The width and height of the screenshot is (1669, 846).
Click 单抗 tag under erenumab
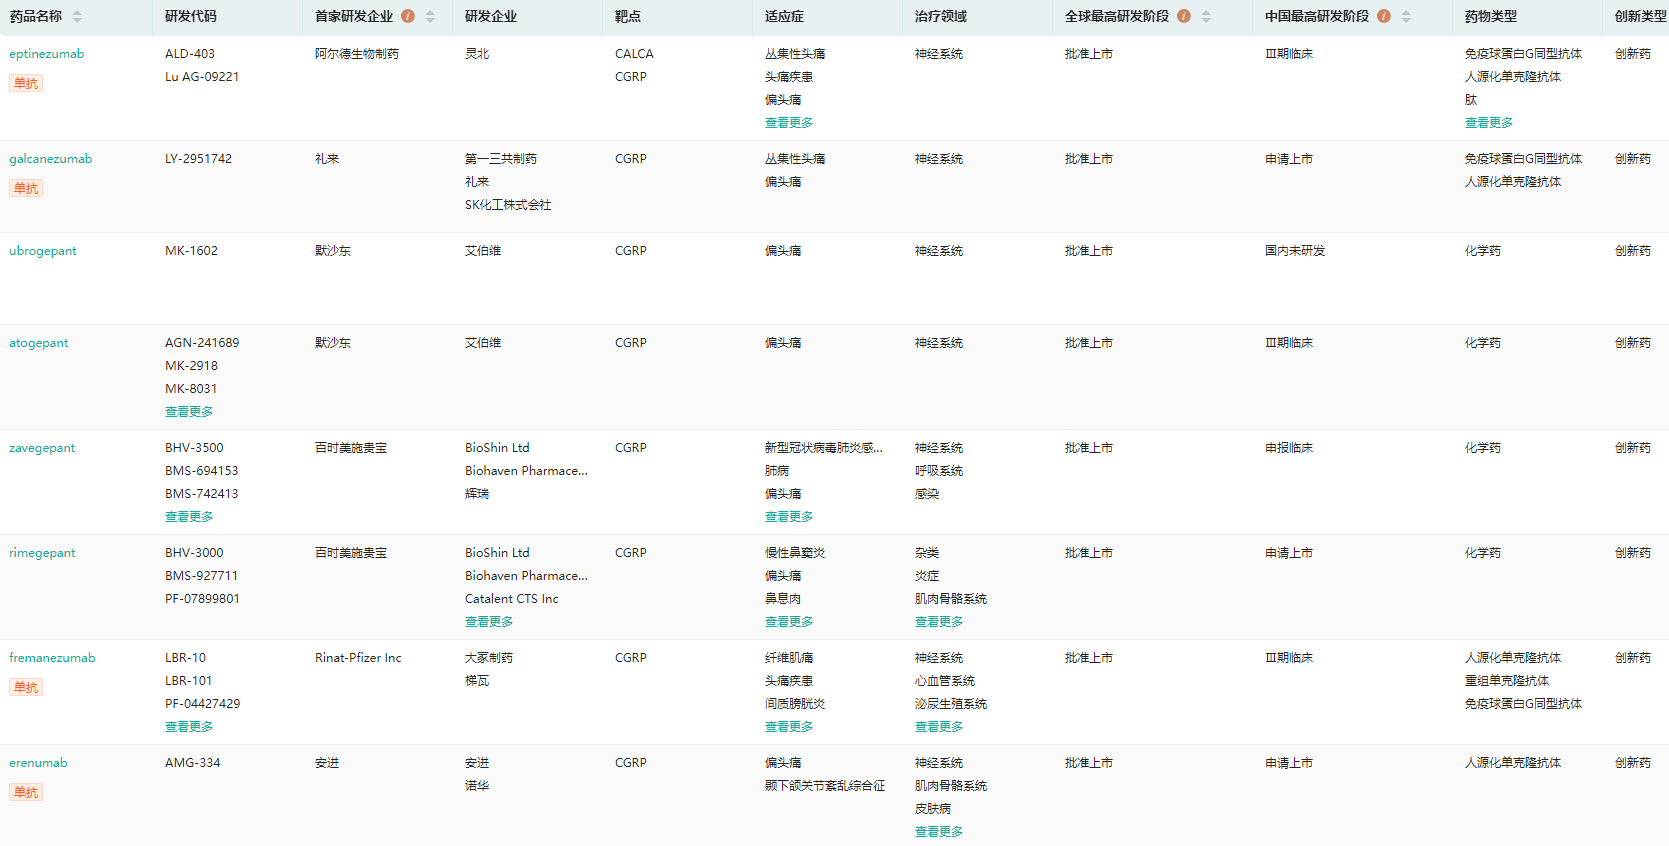click(x=26, y=792)
